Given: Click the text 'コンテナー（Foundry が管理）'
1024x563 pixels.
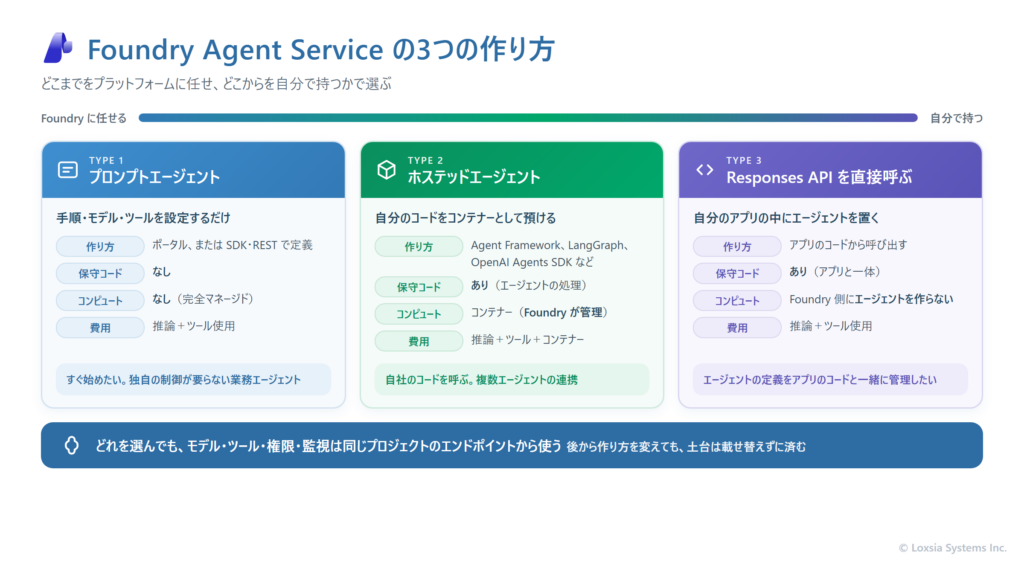Looking at the screenshot, I should (x=539, y=312).
